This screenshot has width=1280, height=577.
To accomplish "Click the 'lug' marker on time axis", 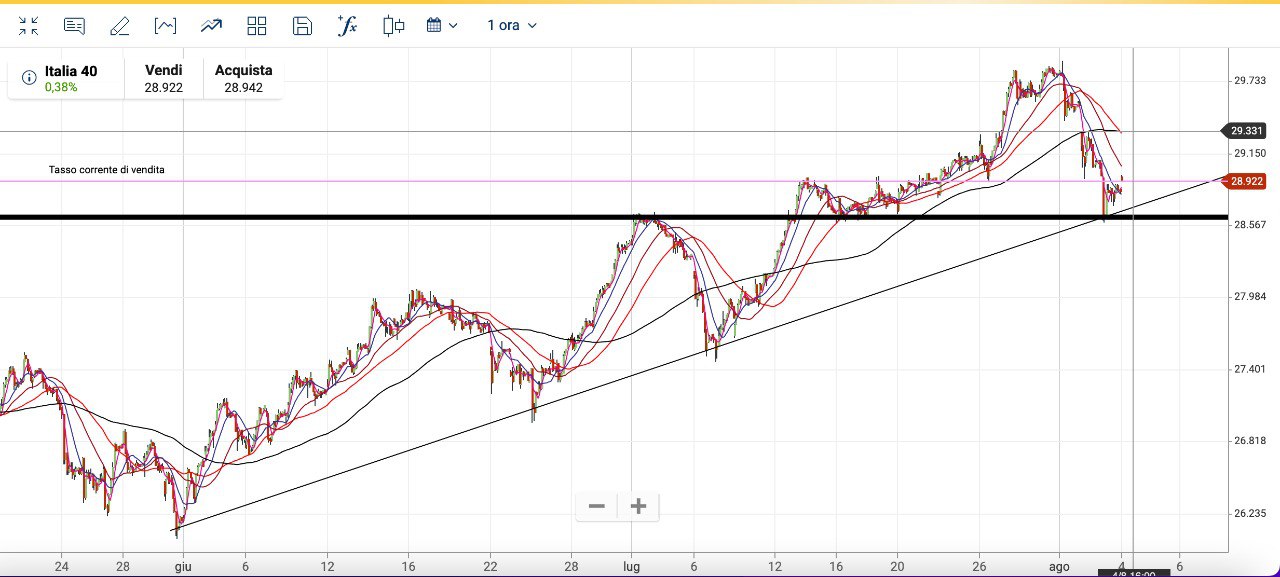I will tap(632, 565).
